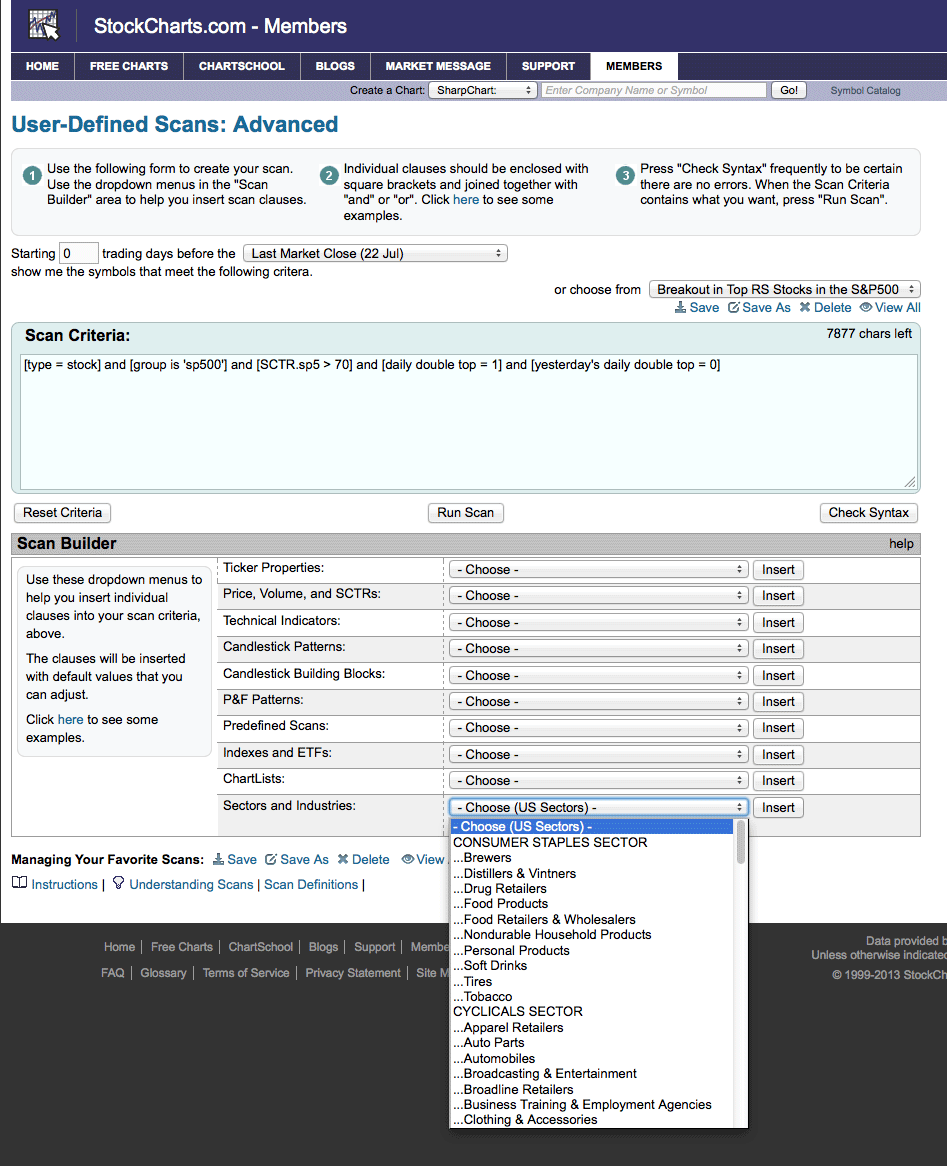The height and width of the screenshot is (1166, 947).
Task: Select CONSUMER STAPLES SECTOR option
Action: 550,843
